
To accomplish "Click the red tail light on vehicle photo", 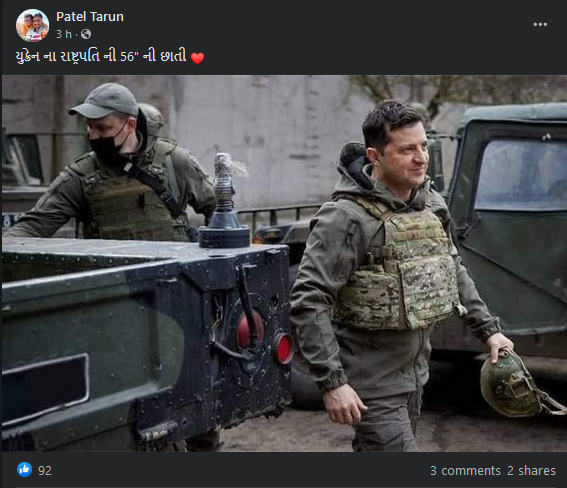I will click(x=284, y=348).
